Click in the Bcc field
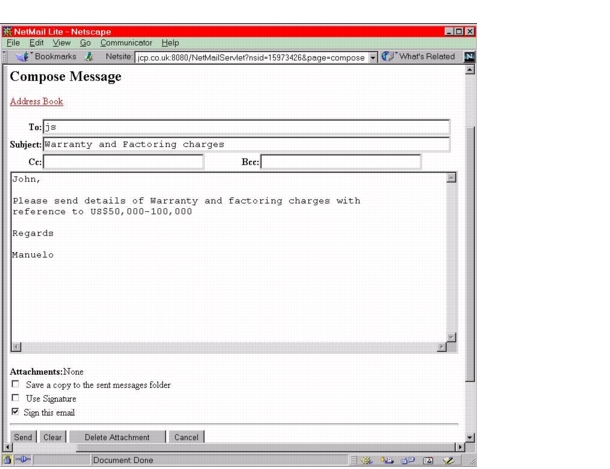610x469 pixels. 340,162
